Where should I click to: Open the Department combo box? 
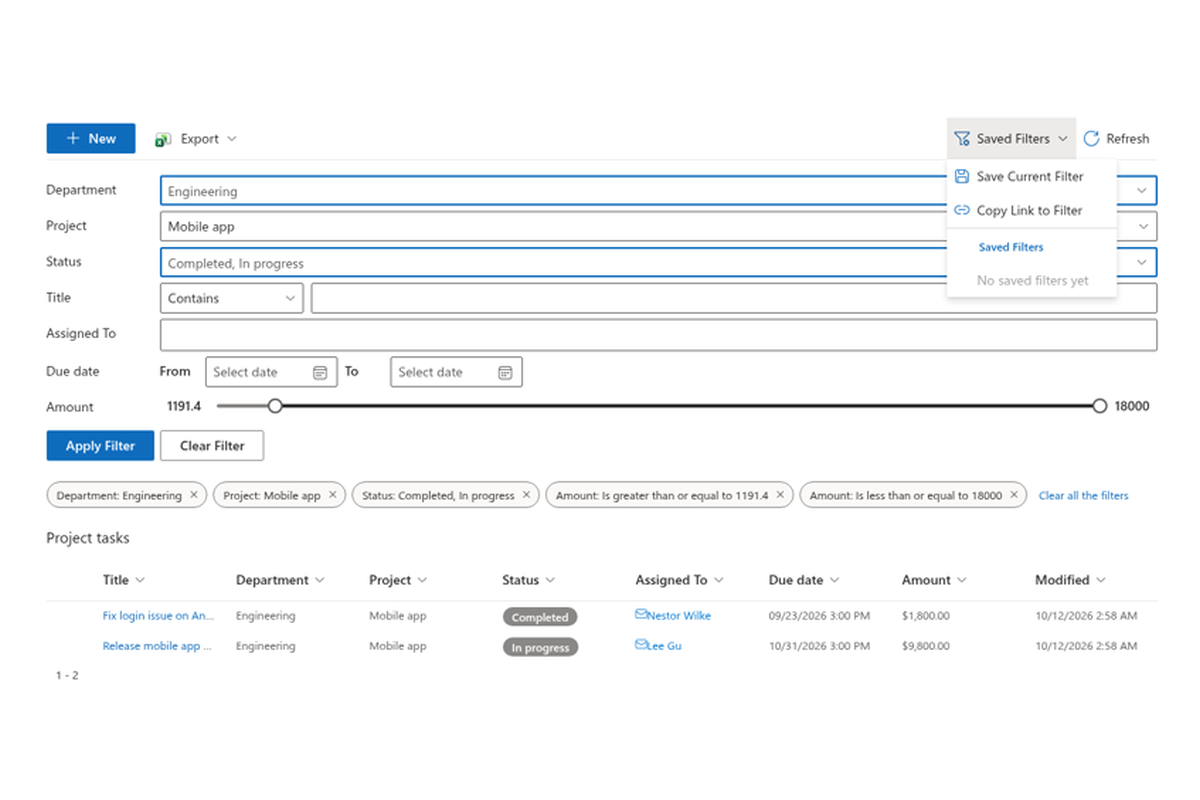pos(658,191)
